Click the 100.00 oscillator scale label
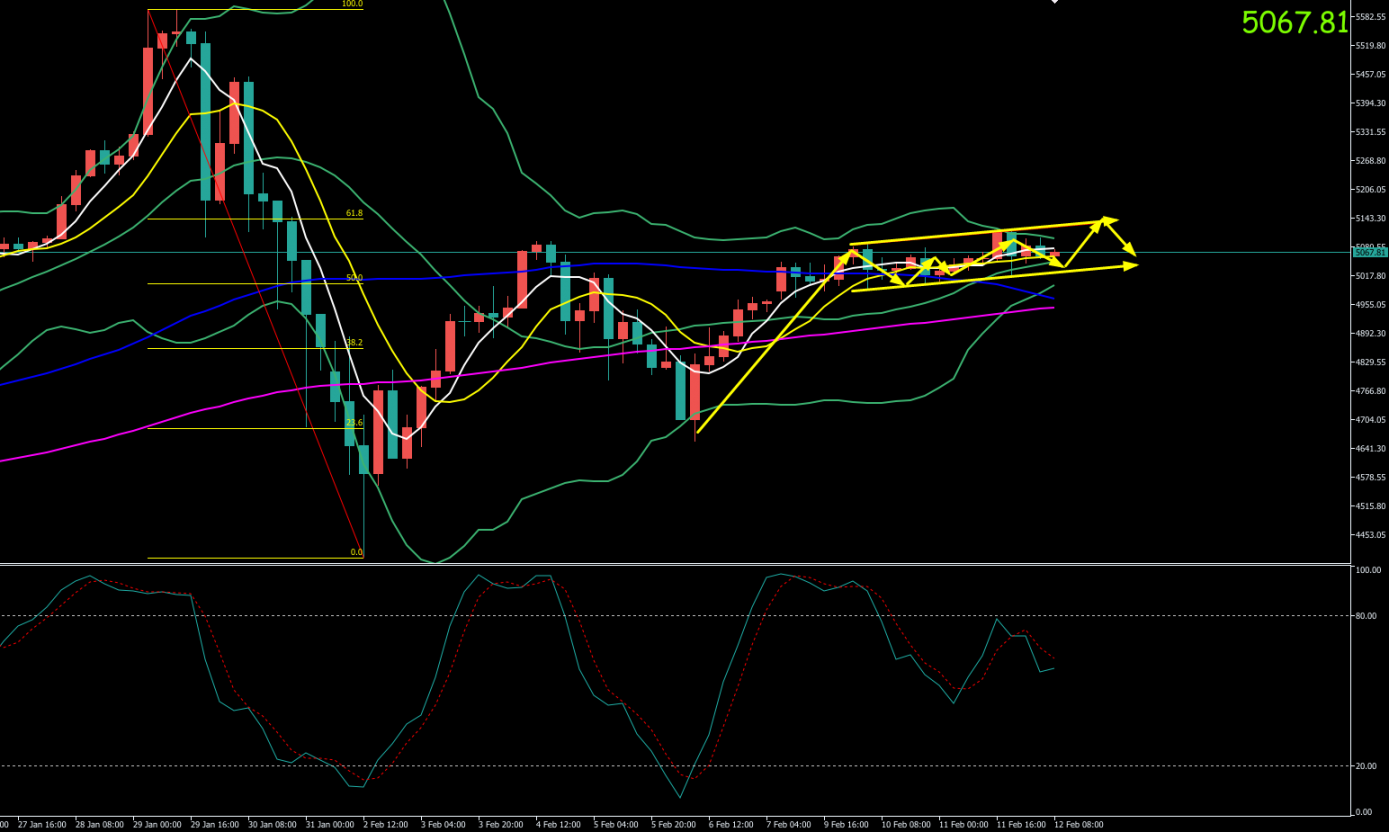 1367,570
